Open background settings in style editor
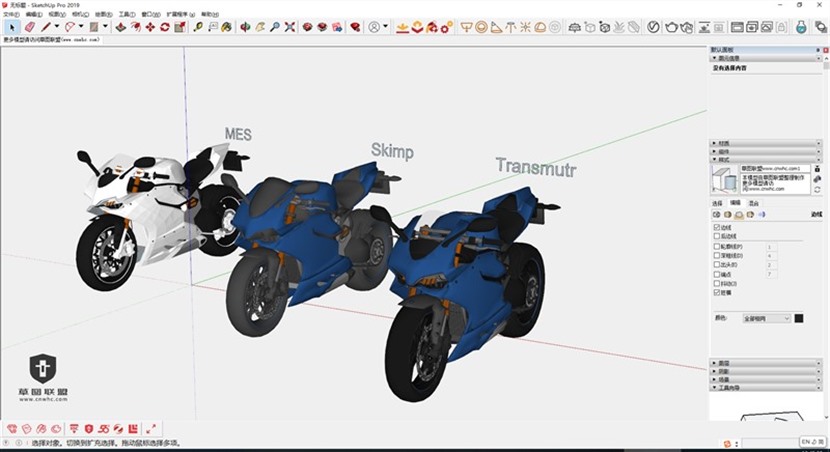 pos(738,214)
